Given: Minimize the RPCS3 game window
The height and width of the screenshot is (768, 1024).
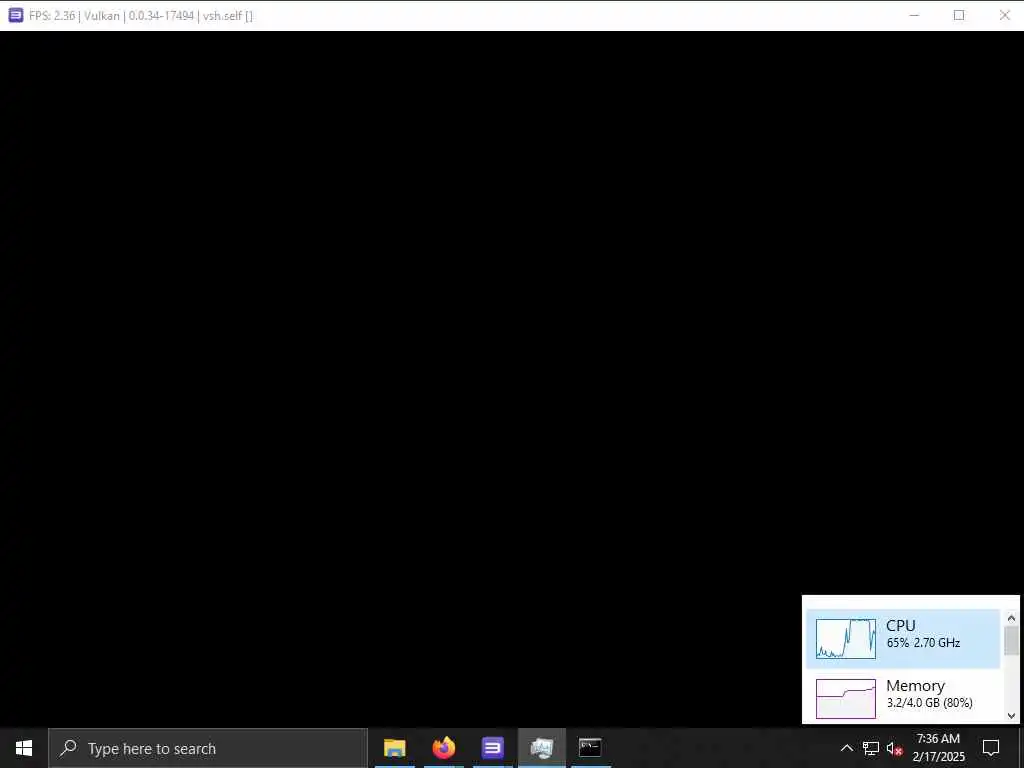Looking at the screenshot, I should click(914, 15).
